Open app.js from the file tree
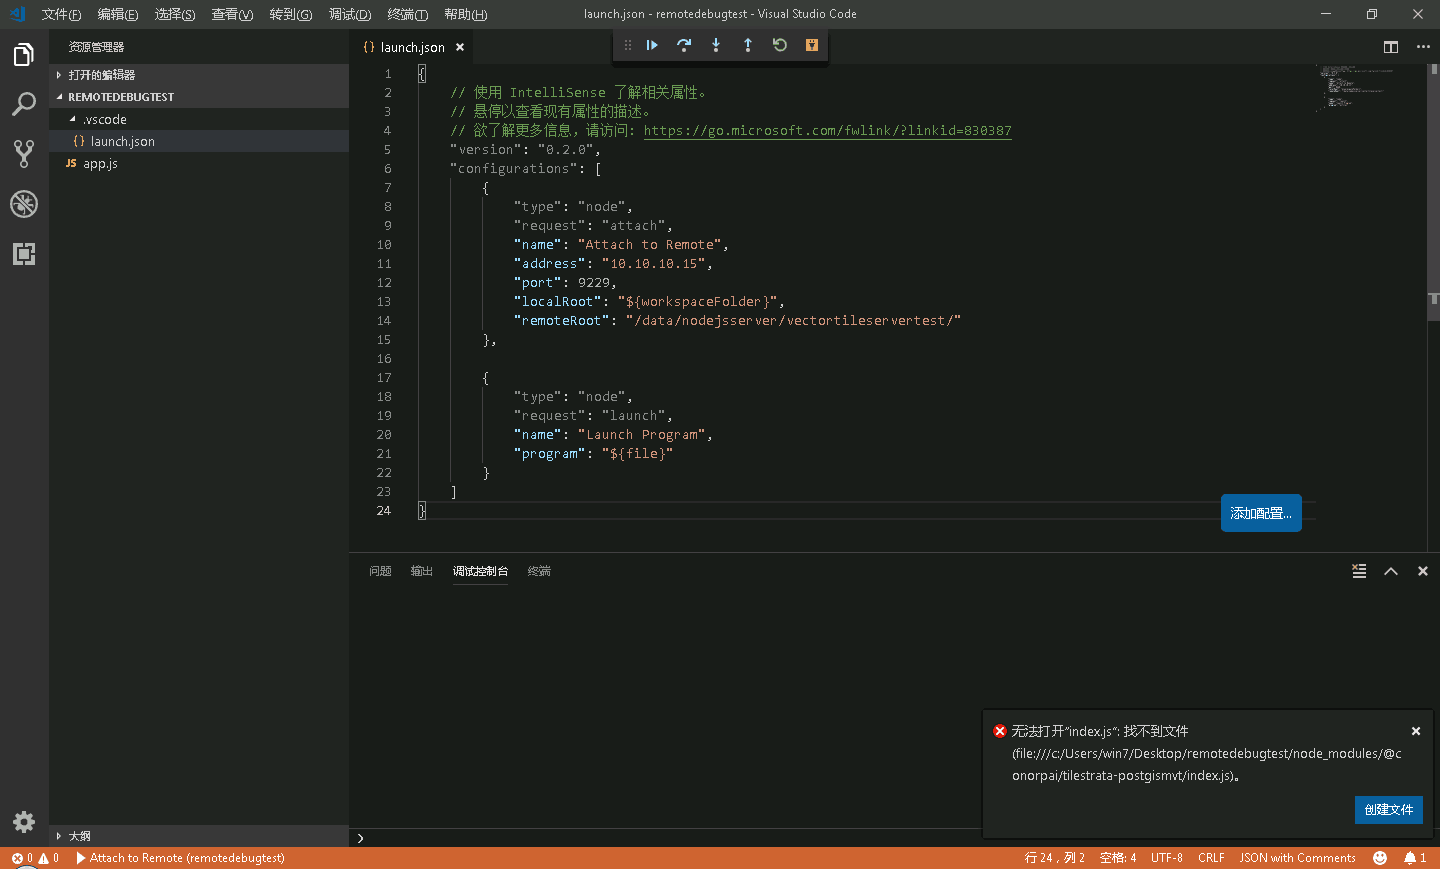Viewport: 1440px width, 869px height. tap(199, 163)
